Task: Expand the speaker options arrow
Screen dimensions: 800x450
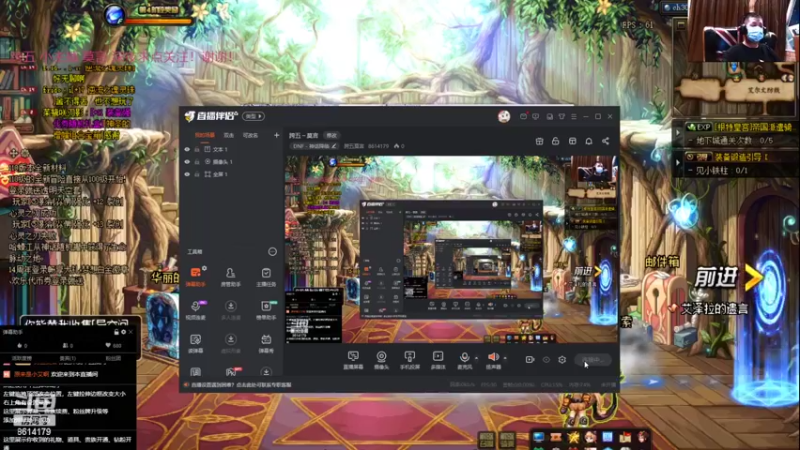Action: point(505,358)
